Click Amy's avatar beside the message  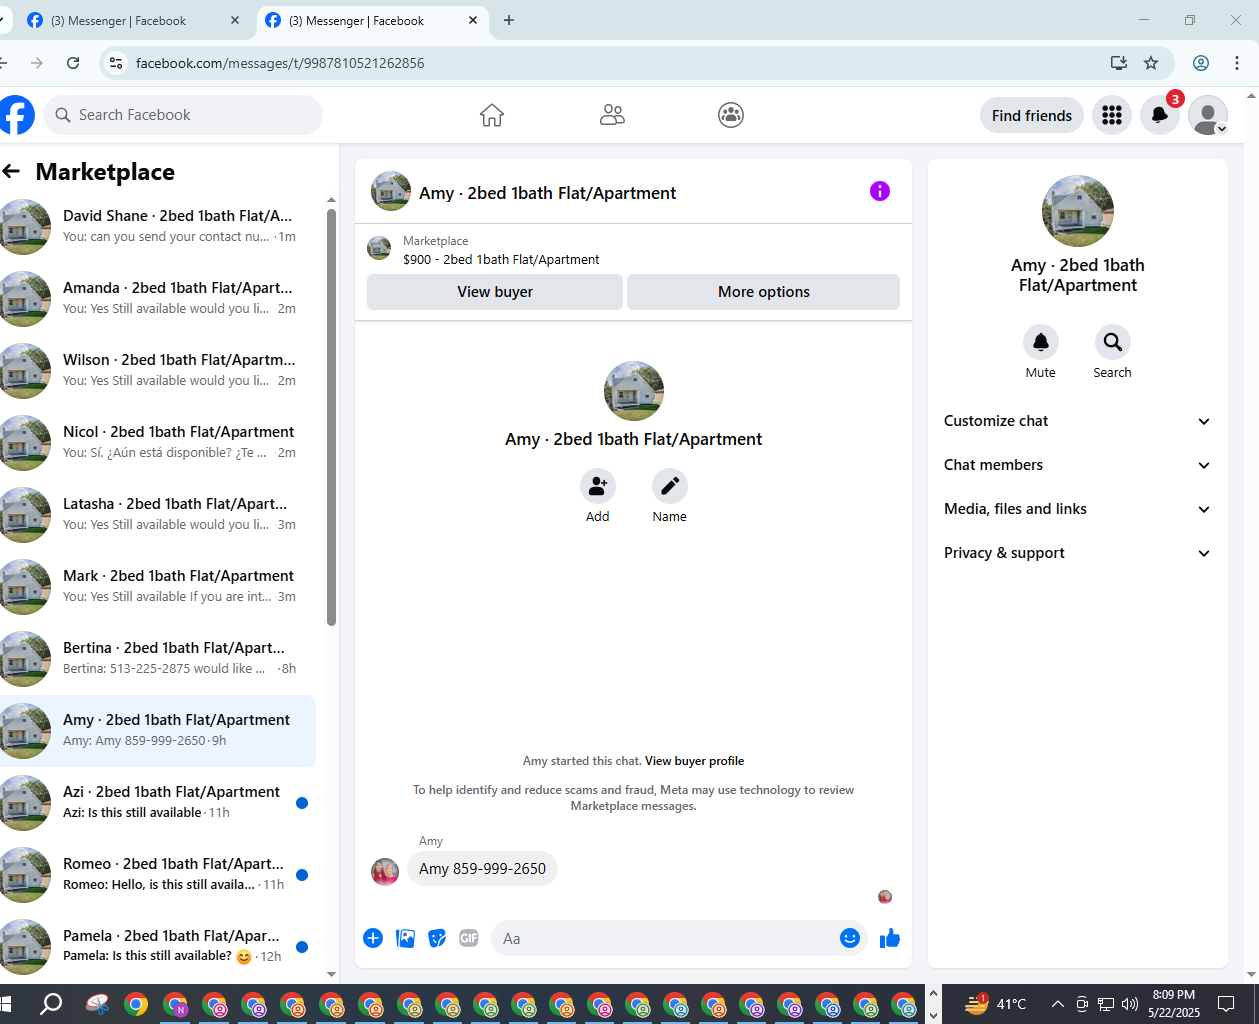pyautogui.click(x=385, y=871)
